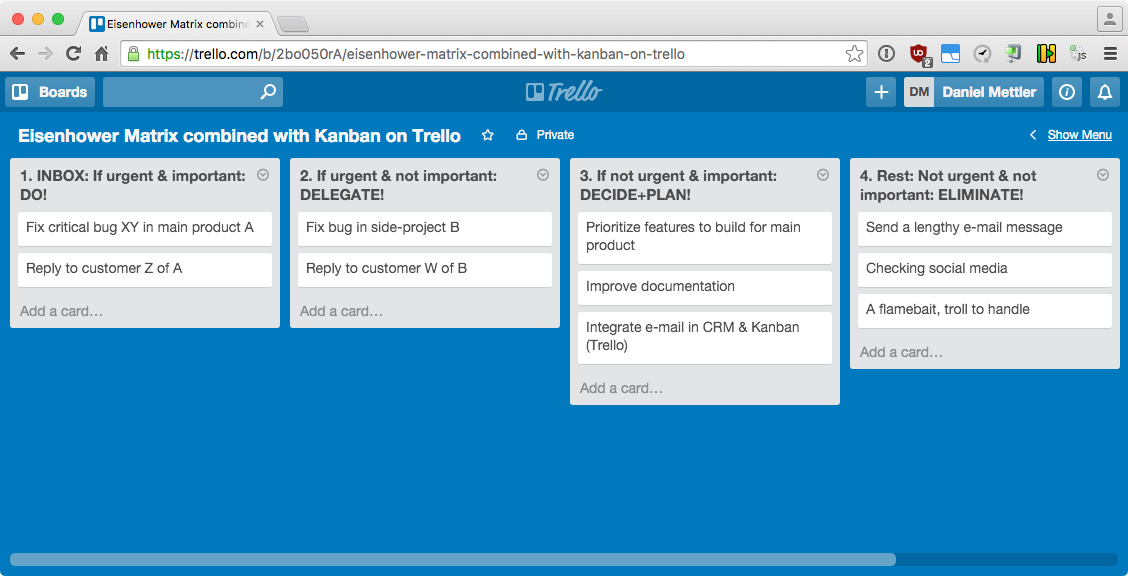Open list actions for the DECIDE+PLAN list
Image resolution: width=1128 pixels, height=576 pixels.
(823, 175)
